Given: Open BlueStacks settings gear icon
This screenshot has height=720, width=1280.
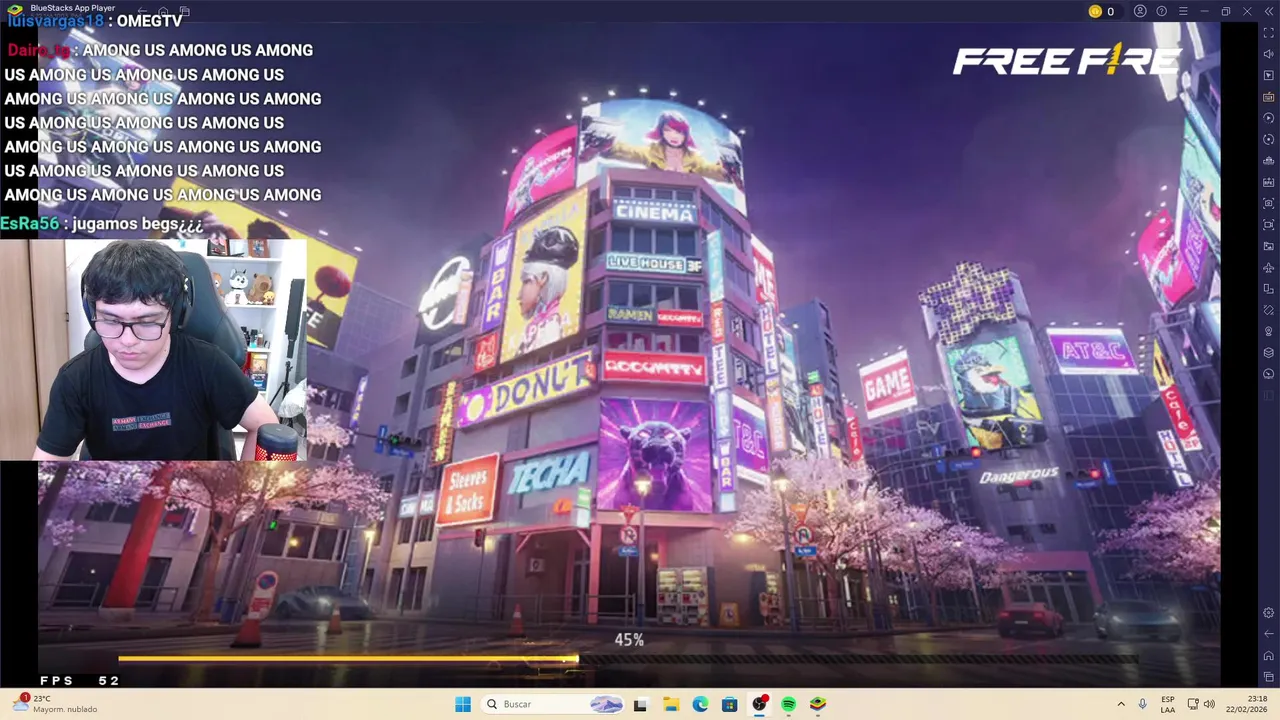Looking at the screenshot, I should point(1269,613).
